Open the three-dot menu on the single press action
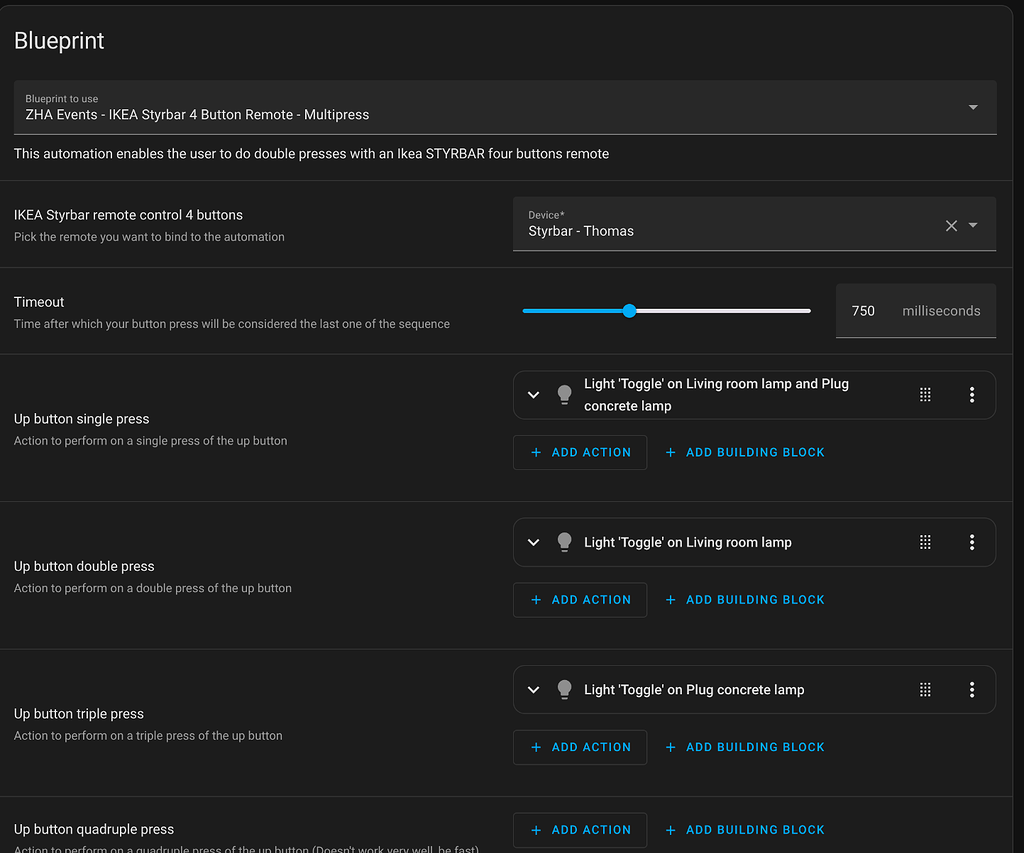 click(x=972, y=394)
